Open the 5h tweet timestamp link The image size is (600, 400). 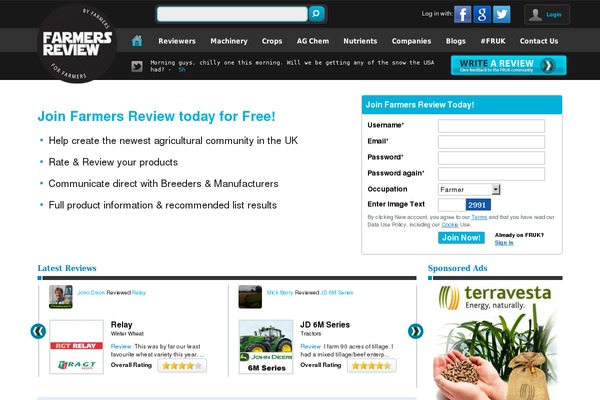click(x=182, y=70)
